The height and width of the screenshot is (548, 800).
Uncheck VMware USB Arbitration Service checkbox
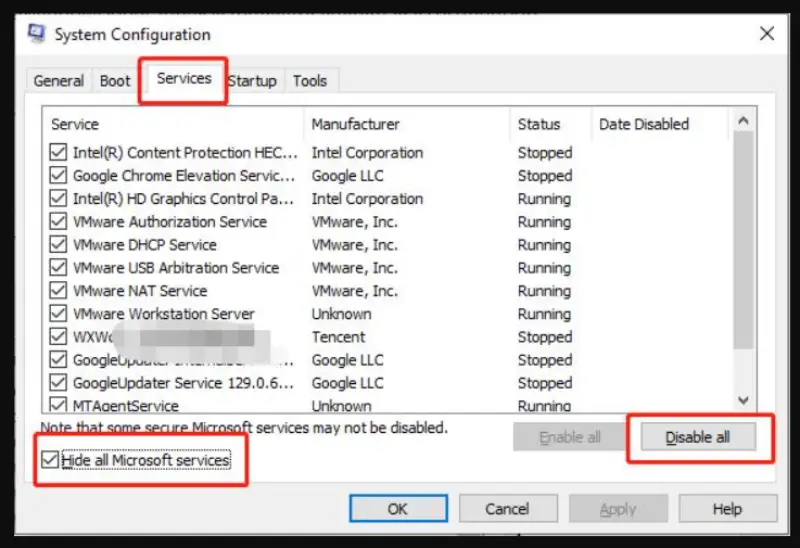58,267
